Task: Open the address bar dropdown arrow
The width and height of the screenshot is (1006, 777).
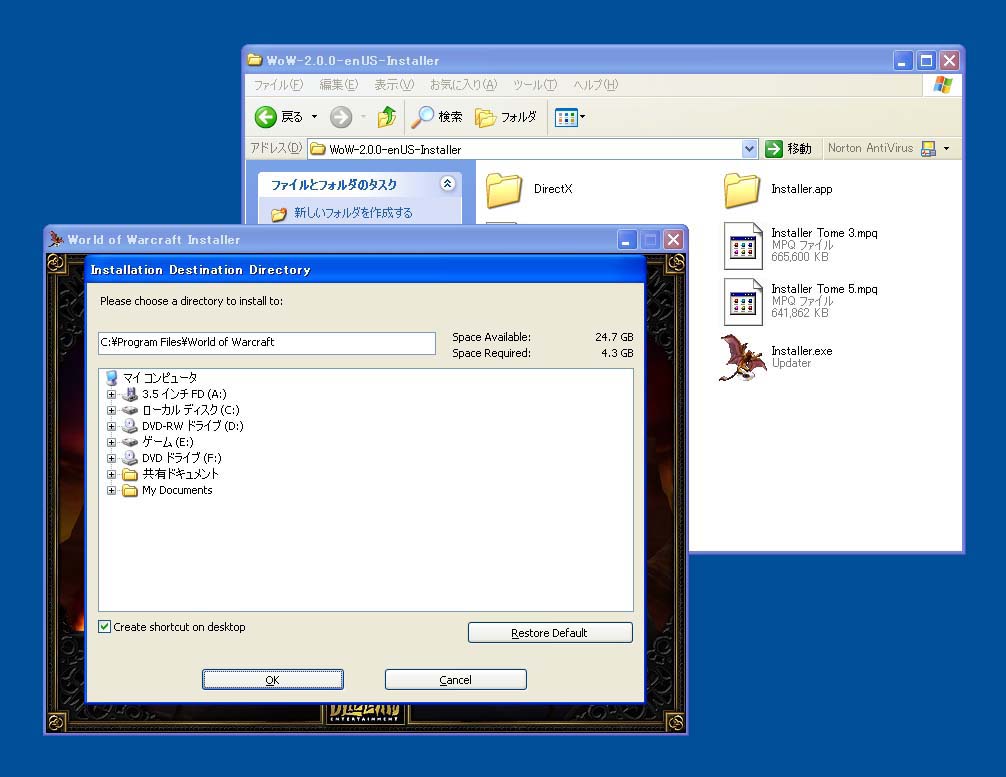Action: (x=750, y=149)
